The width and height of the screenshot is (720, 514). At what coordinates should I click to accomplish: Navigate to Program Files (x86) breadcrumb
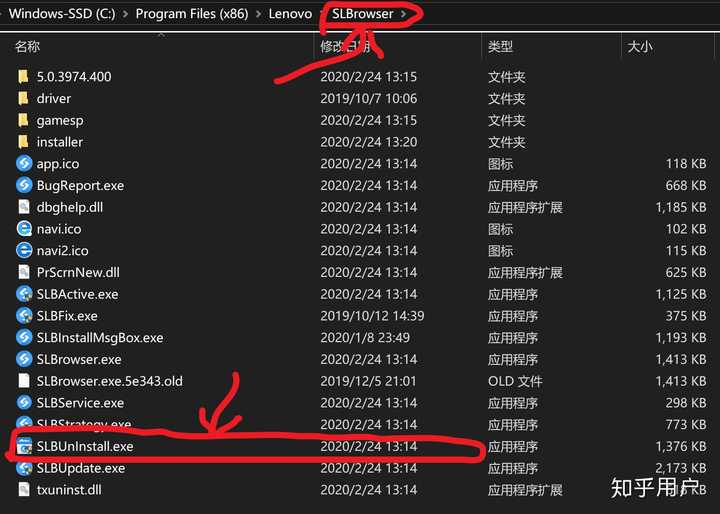click(x=192, y=14)
